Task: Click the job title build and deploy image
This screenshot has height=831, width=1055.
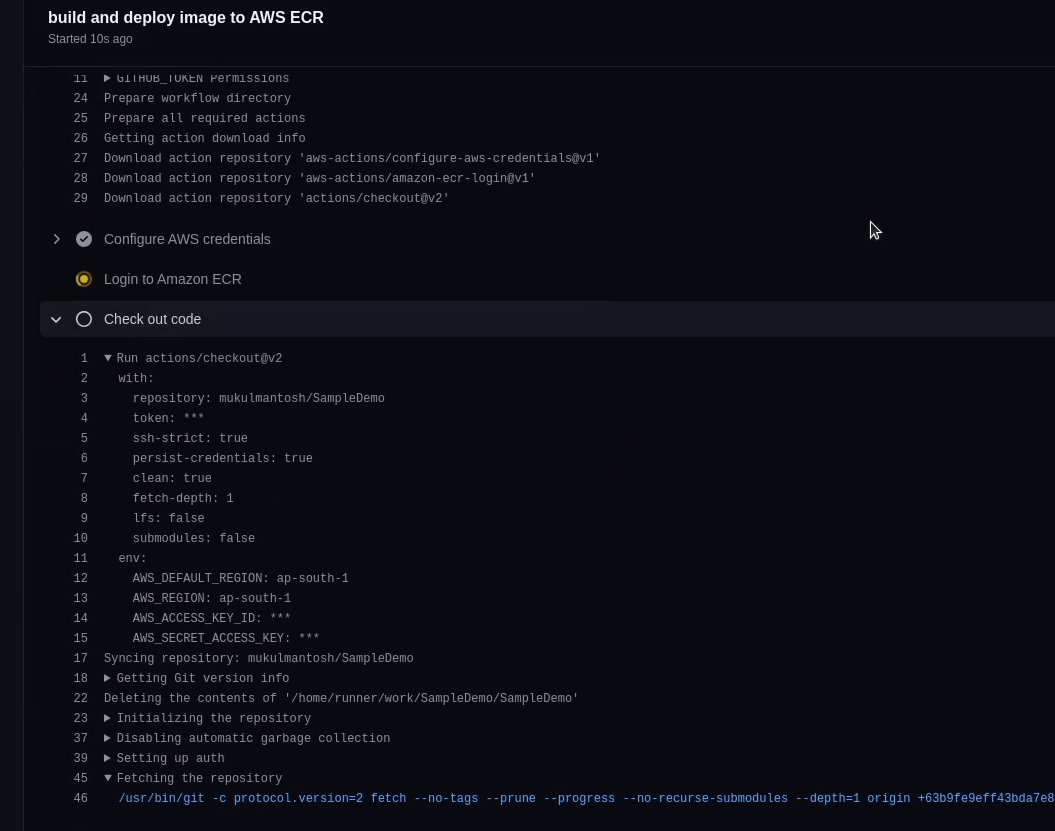Action: click(186, 18)
